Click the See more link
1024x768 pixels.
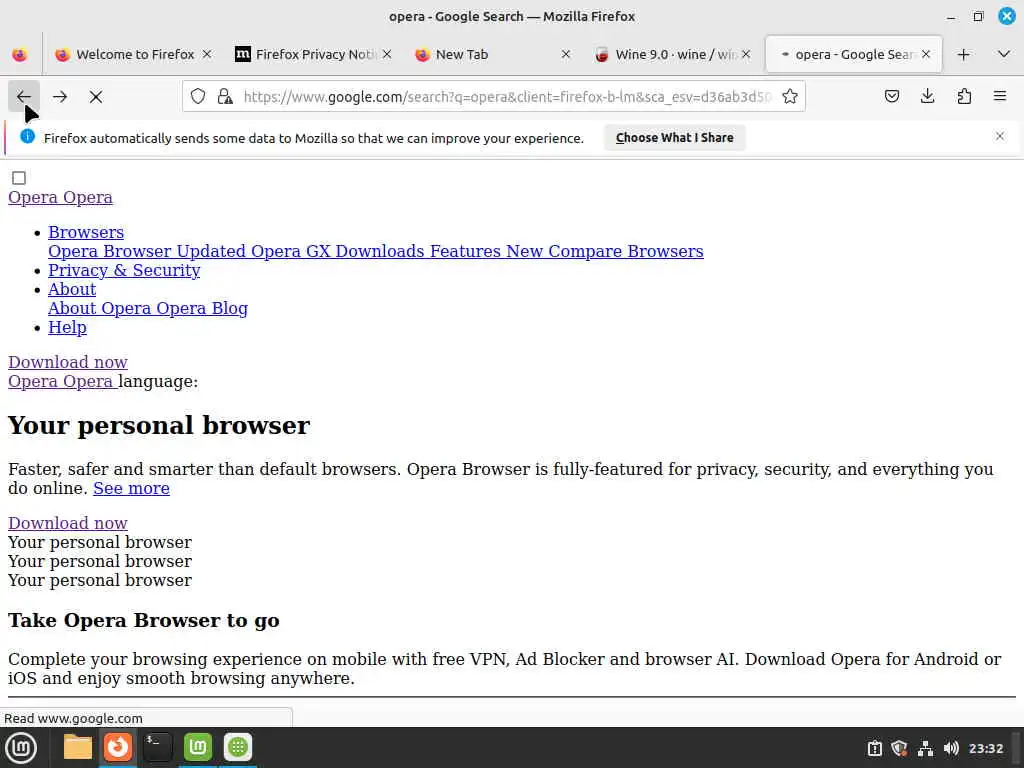[x=131, y=488]
